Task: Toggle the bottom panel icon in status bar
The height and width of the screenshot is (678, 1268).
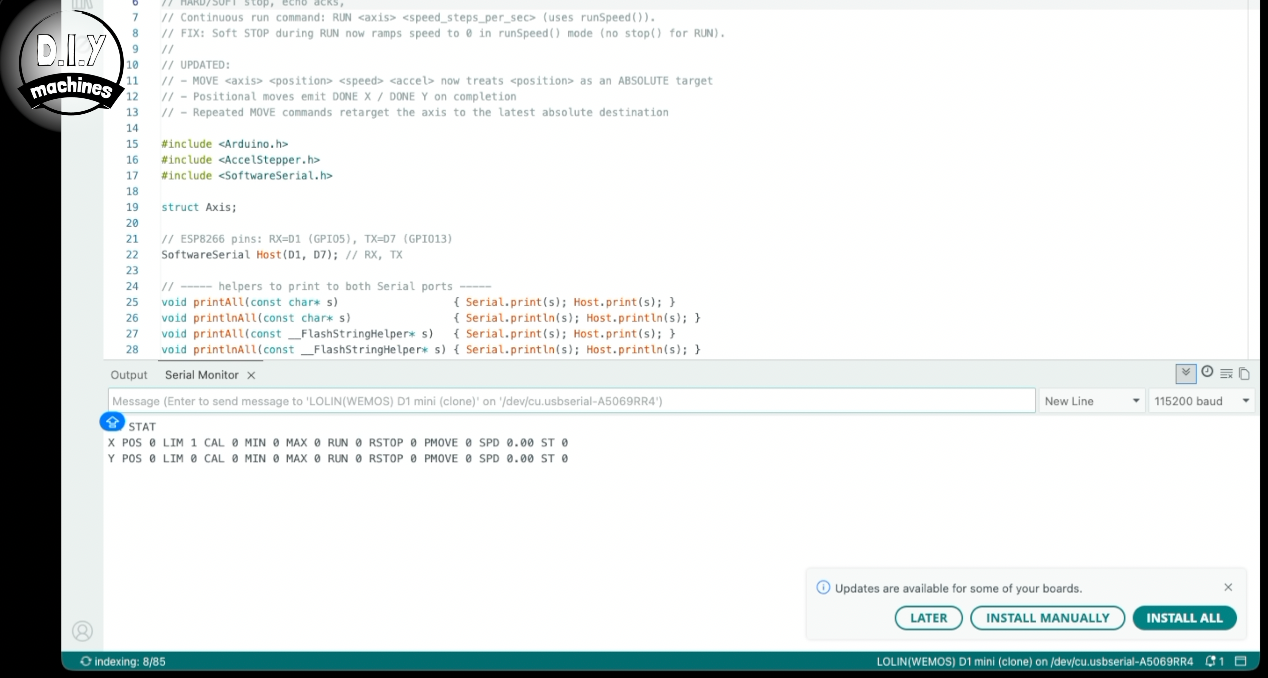Action: click(1241, 662)
